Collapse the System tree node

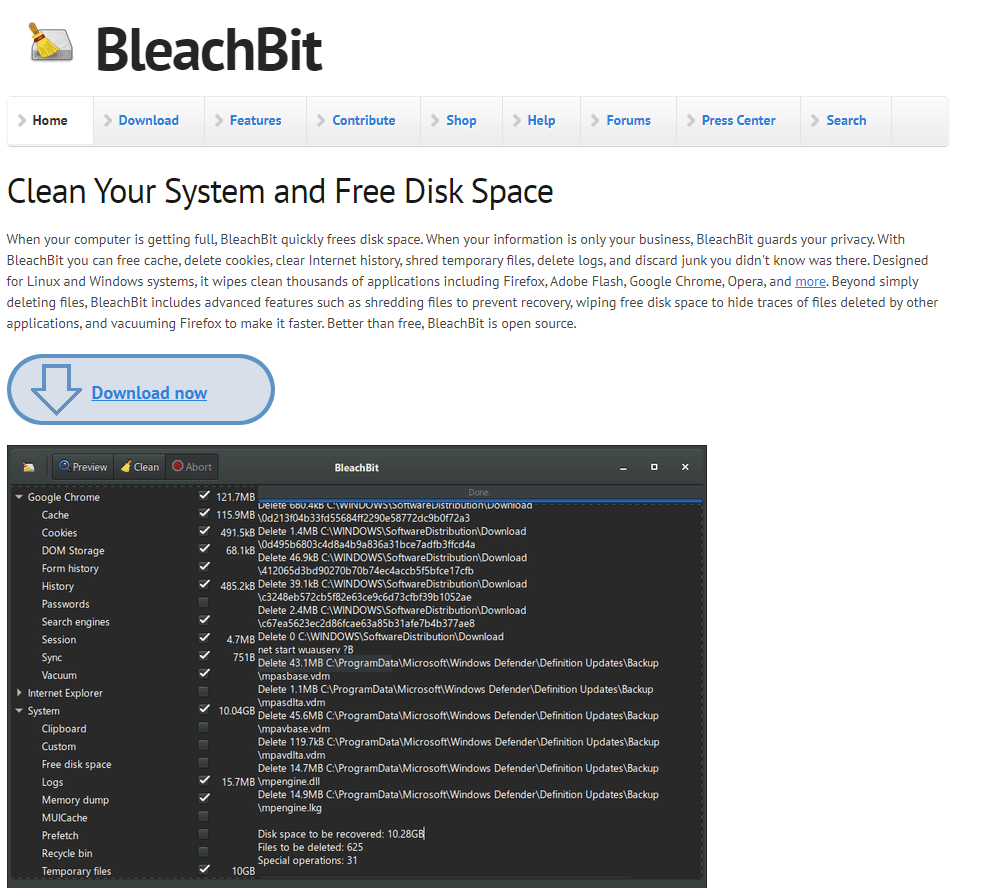coord(19,711)
